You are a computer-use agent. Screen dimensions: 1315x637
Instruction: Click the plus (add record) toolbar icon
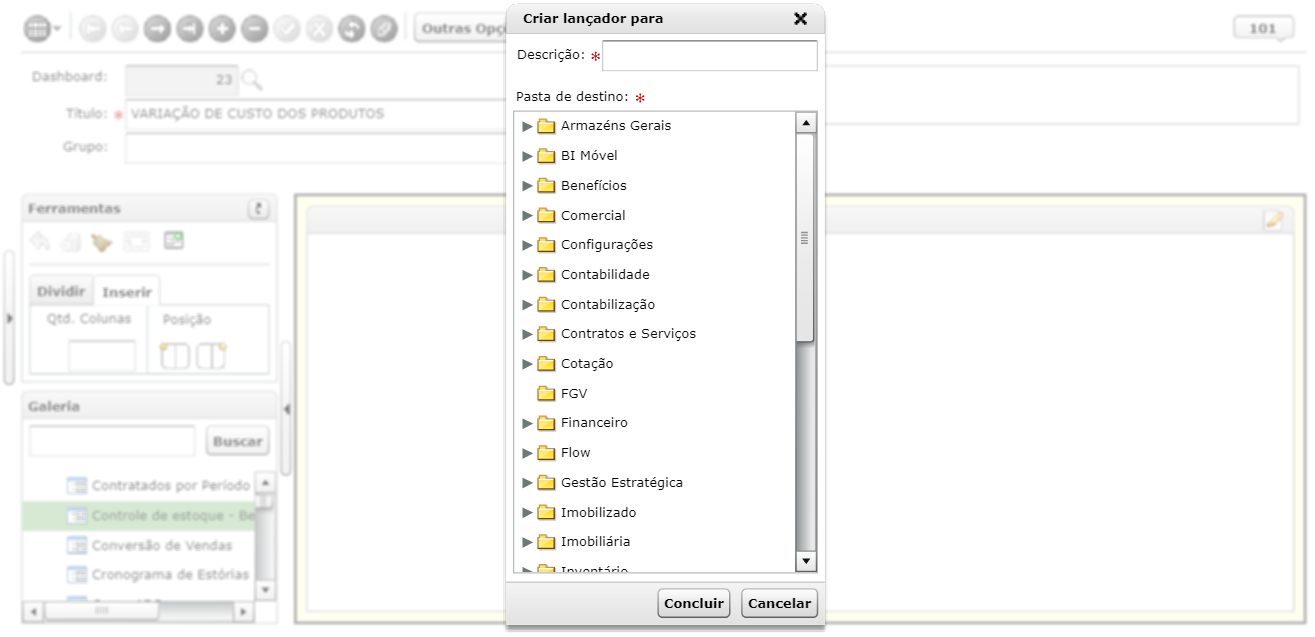point(222,29)
